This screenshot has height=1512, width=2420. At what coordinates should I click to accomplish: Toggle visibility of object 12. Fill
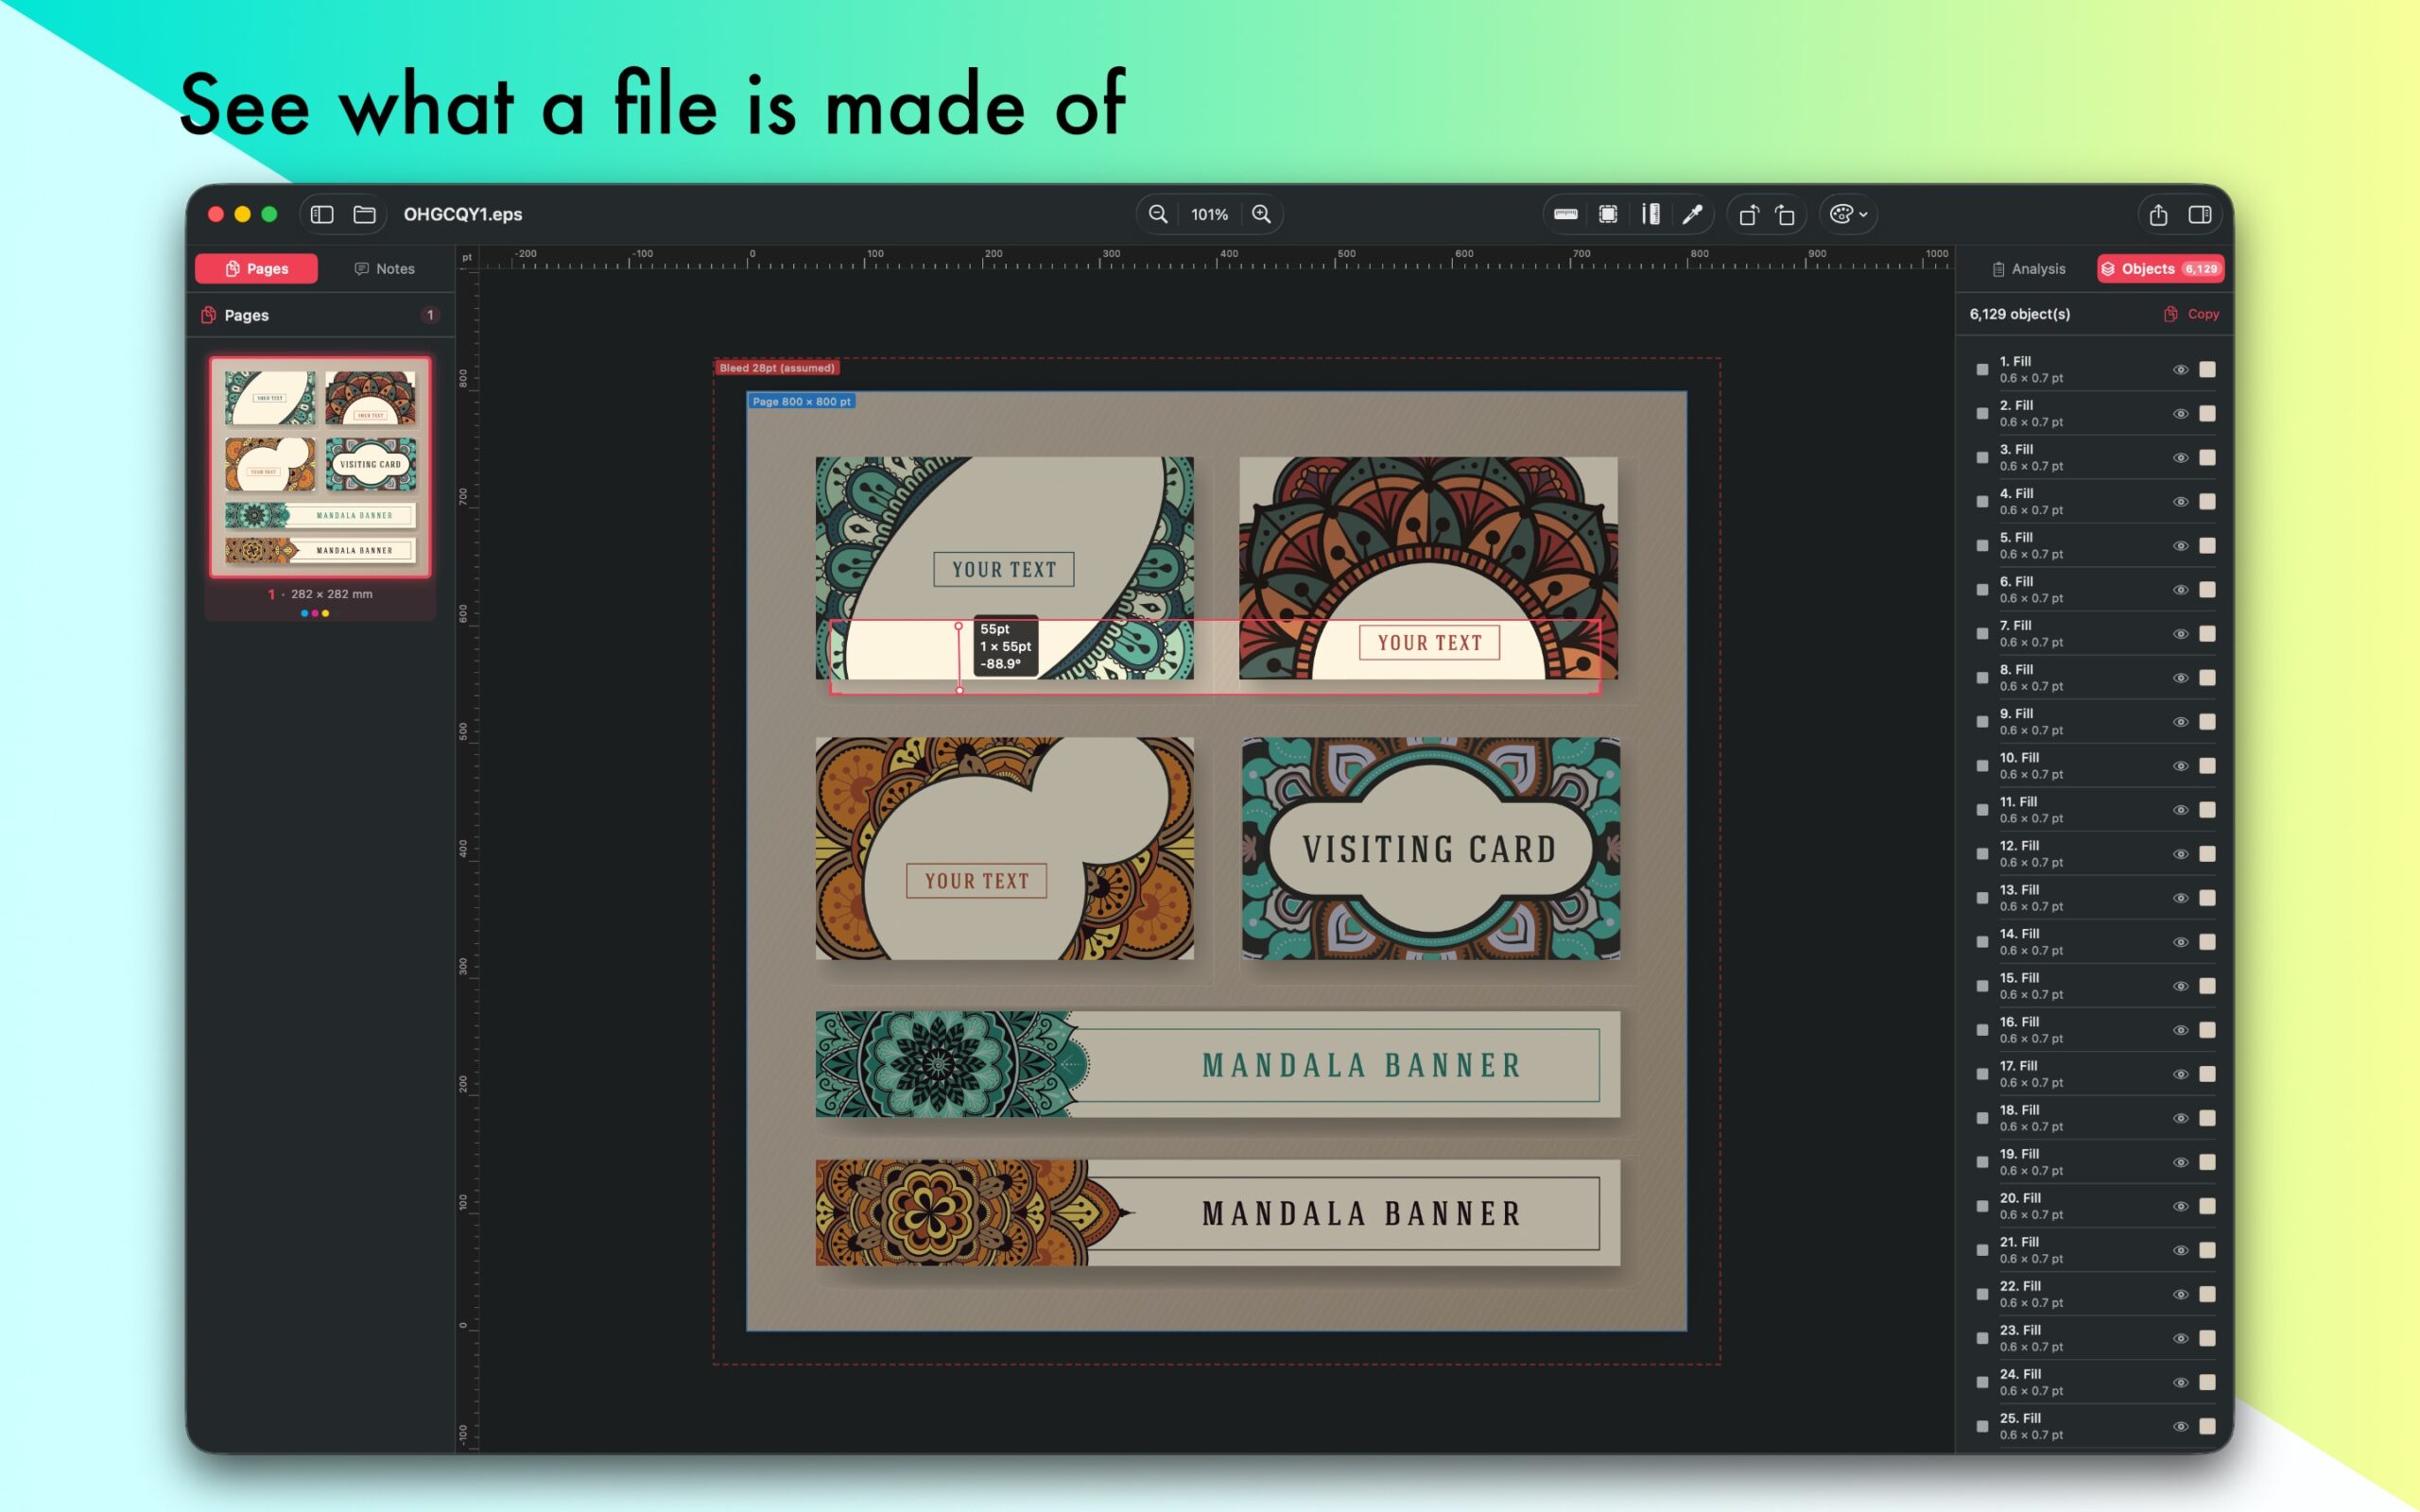tap(2181, 854)
